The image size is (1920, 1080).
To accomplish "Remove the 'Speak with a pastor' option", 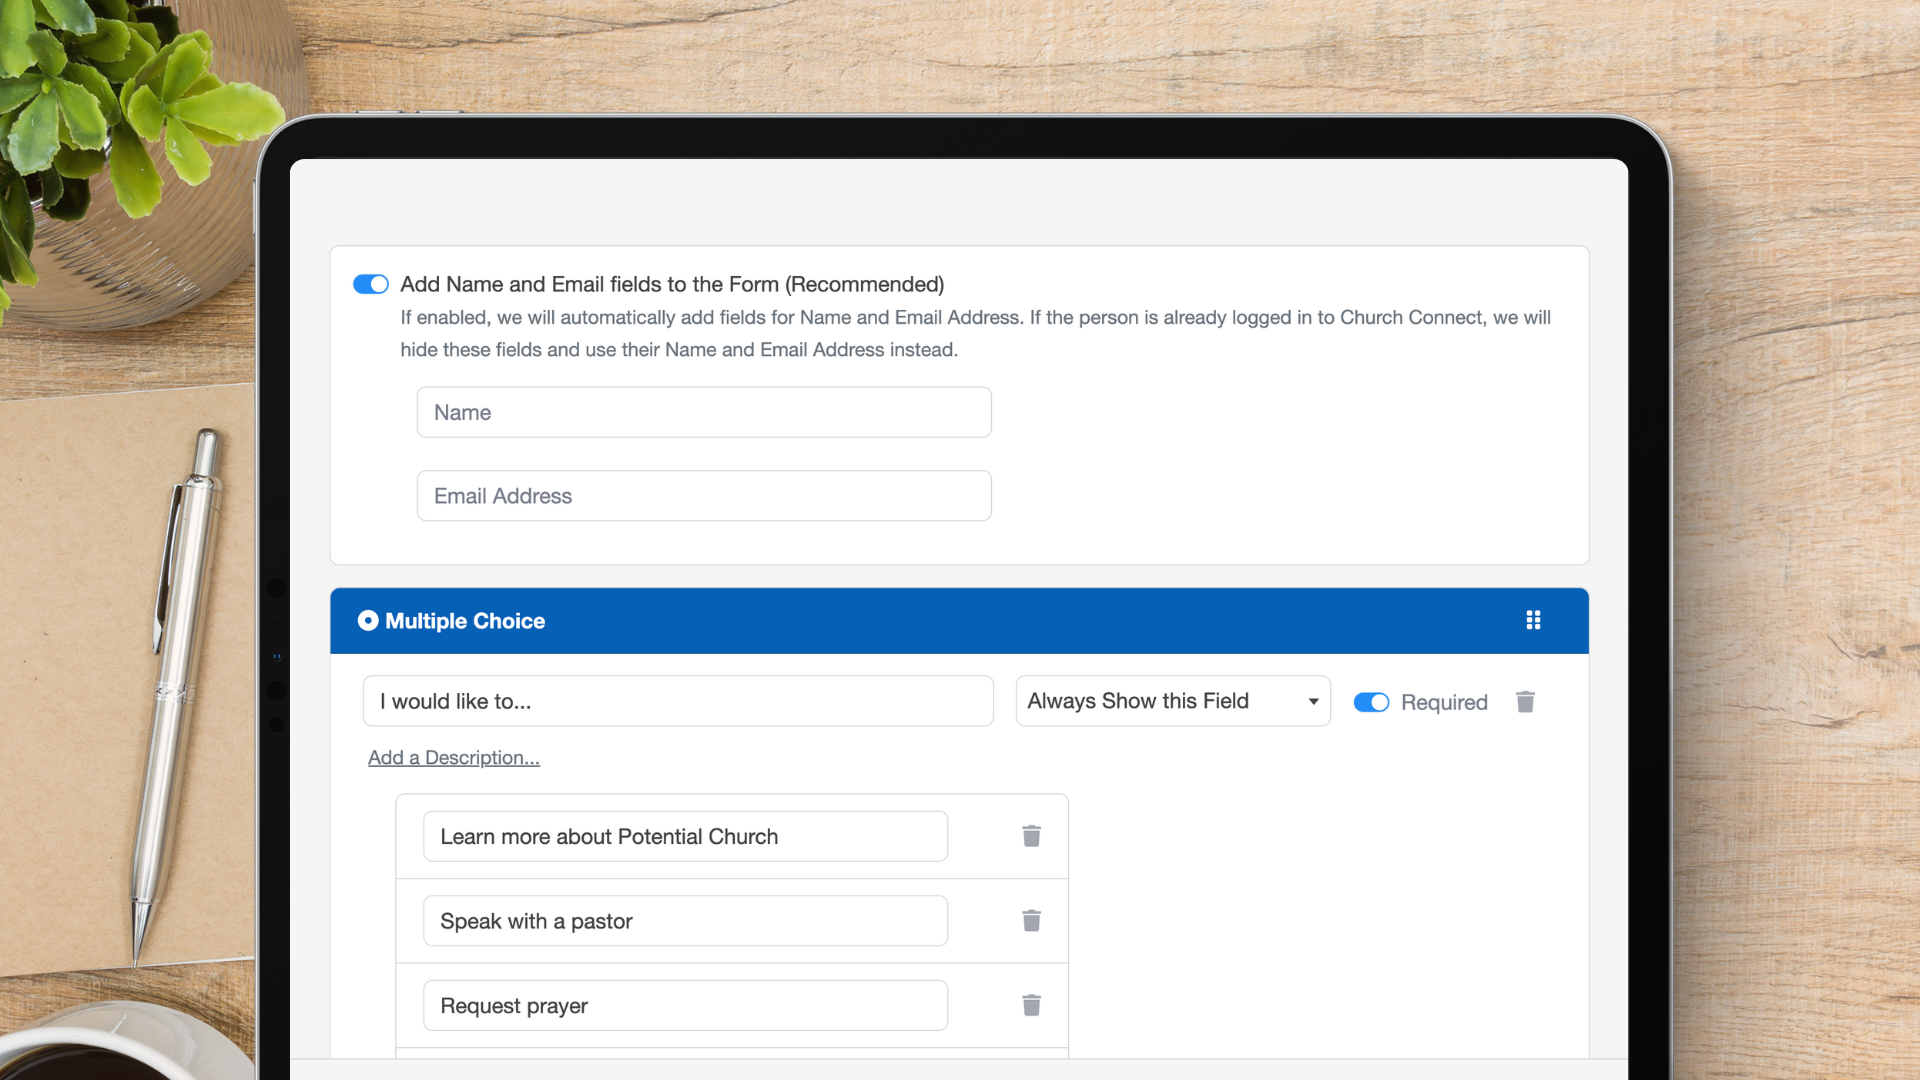I will click(x=1031, y=920).
